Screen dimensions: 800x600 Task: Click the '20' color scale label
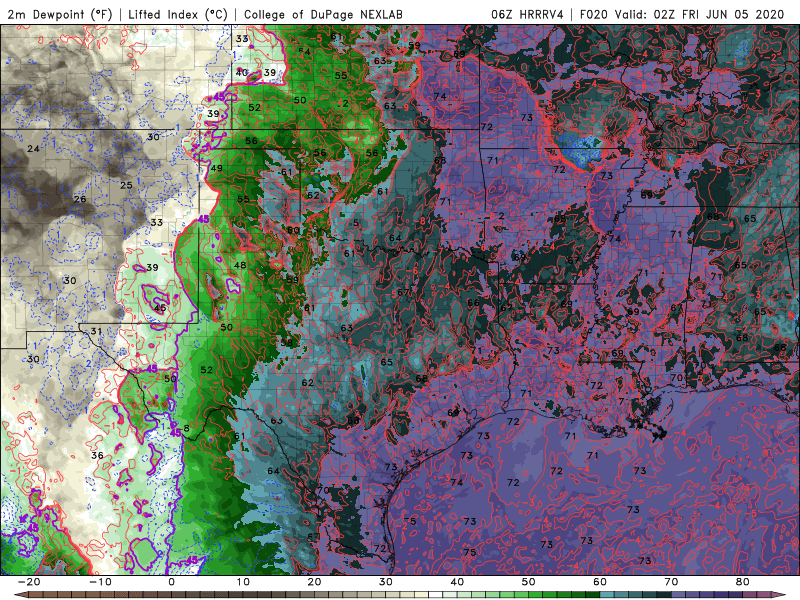pos(314,582)
